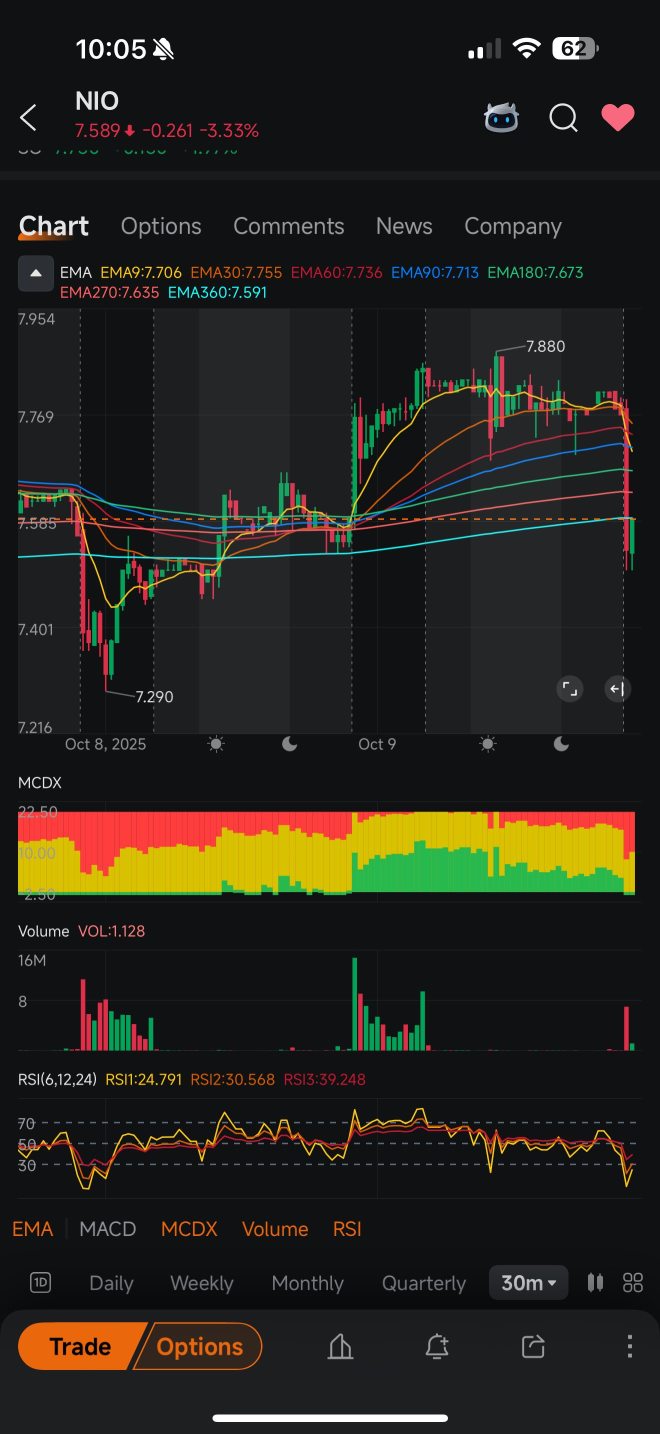
Task: Tap the share icon
Action: pos(533,1347)
